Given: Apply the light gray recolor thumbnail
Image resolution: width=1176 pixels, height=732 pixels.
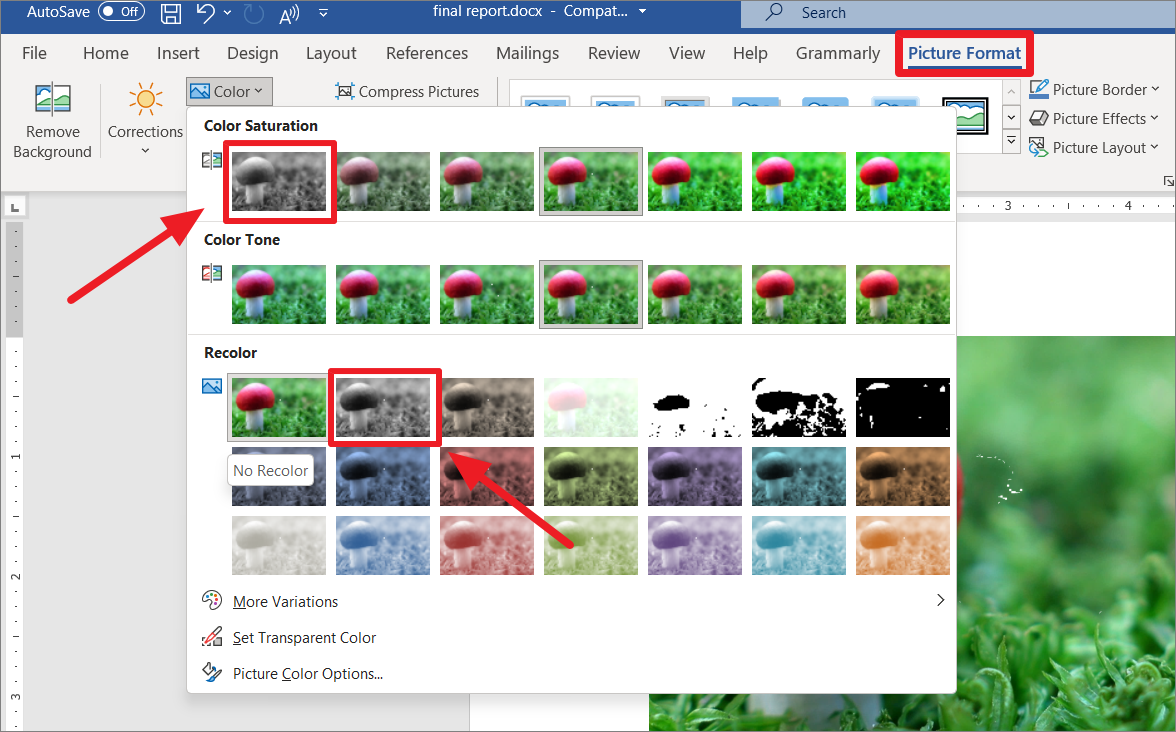Looking at the screenshot, I should tap(279, 545).
